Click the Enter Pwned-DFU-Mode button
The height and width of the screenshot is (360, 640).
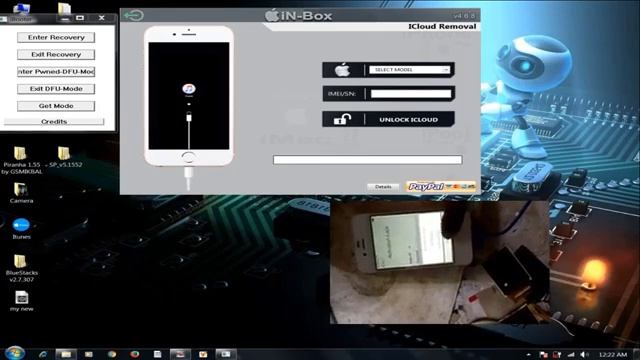click(56, 71)
